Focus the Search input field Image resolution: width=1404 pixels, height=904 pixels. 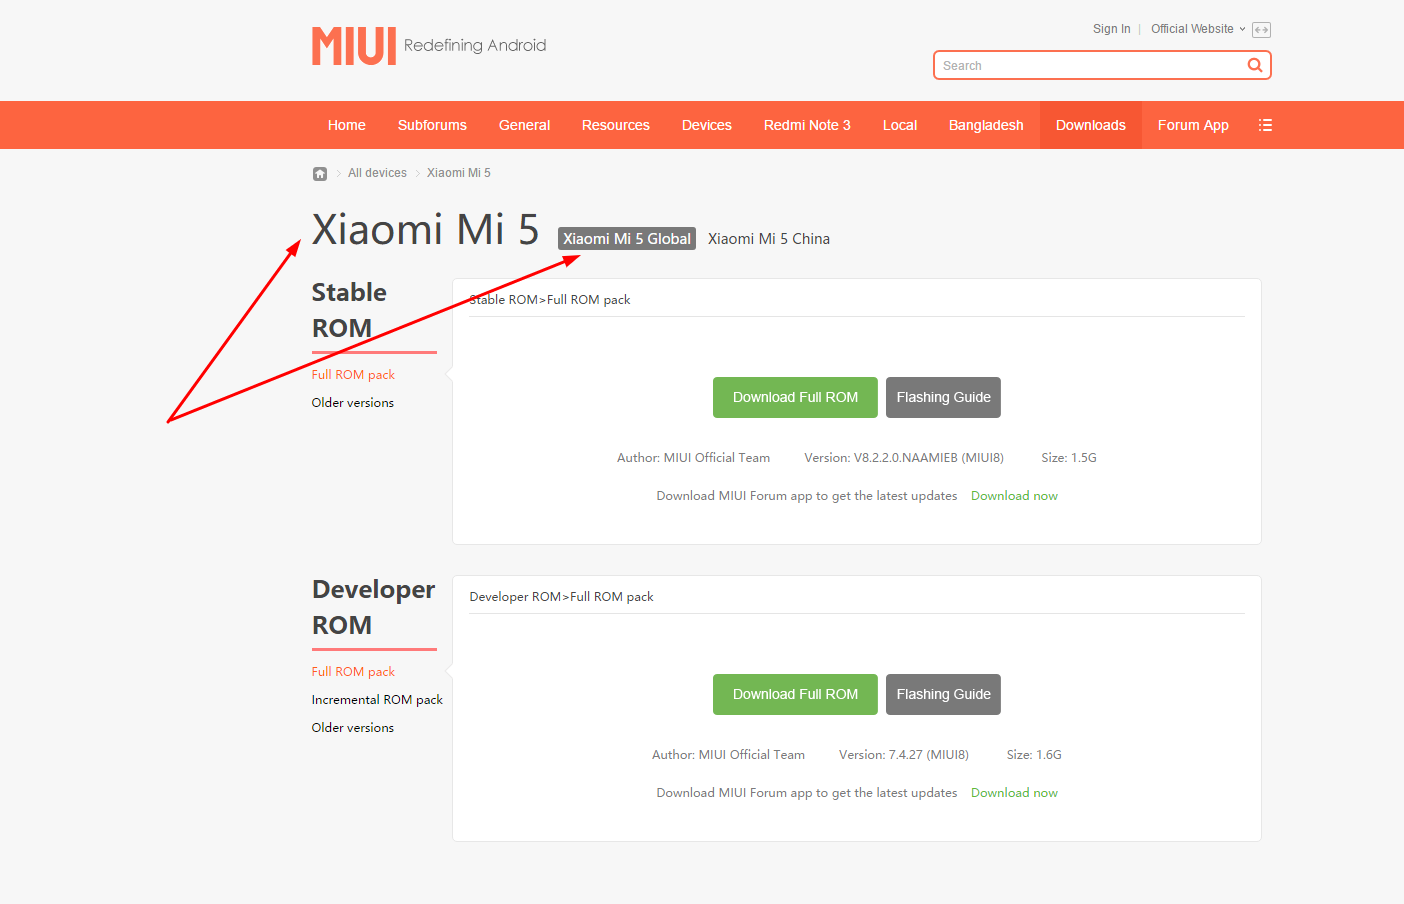(x=1090, y=65)
